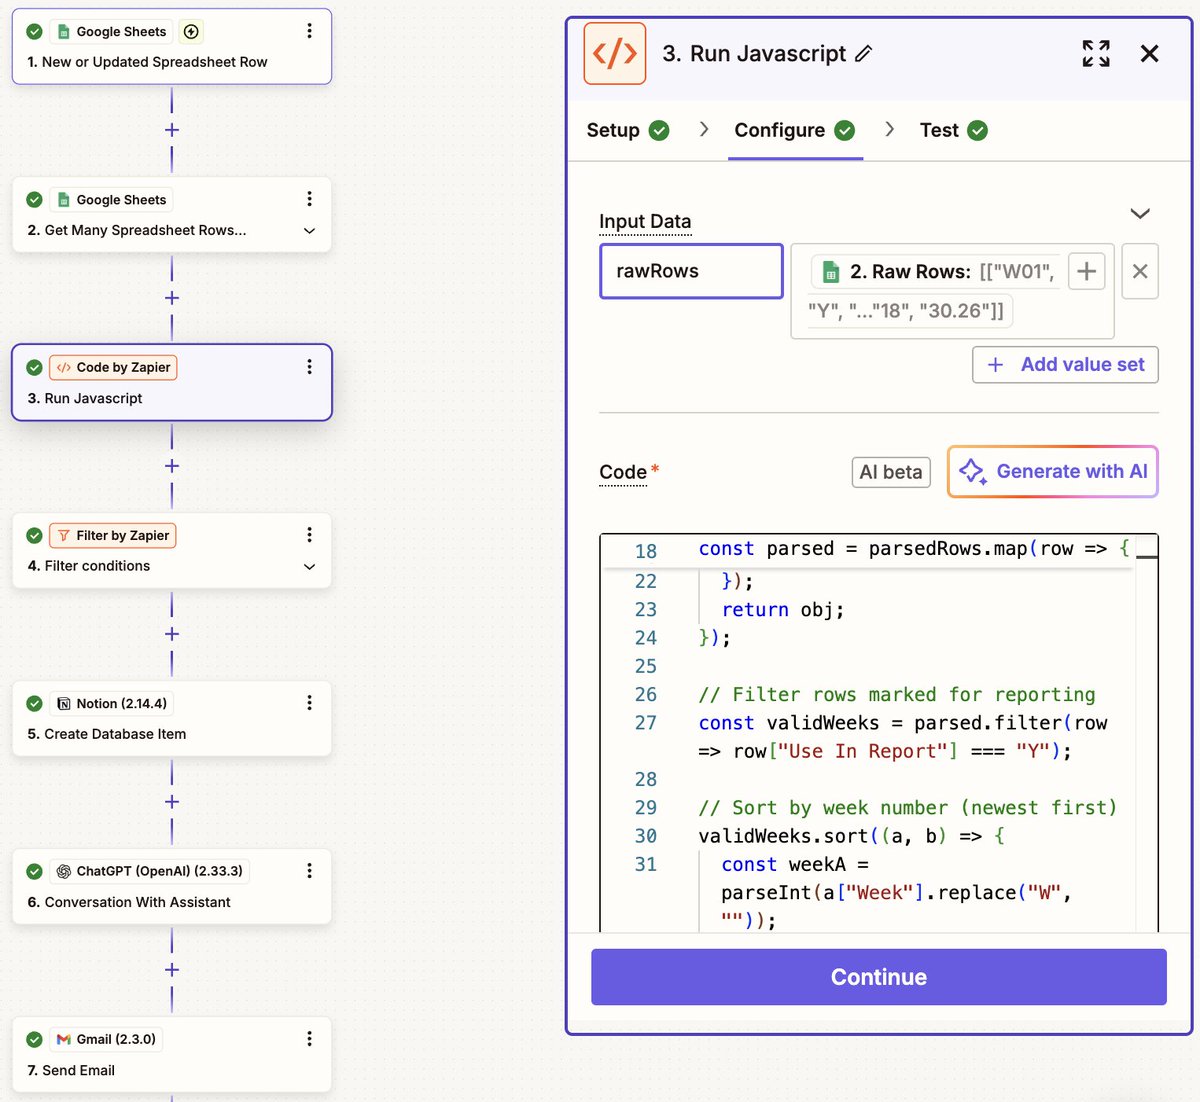Expand the editor panel to full screen
Image resolution: width=1200 pixels, height=1102 pixels.
point(1096,53)
